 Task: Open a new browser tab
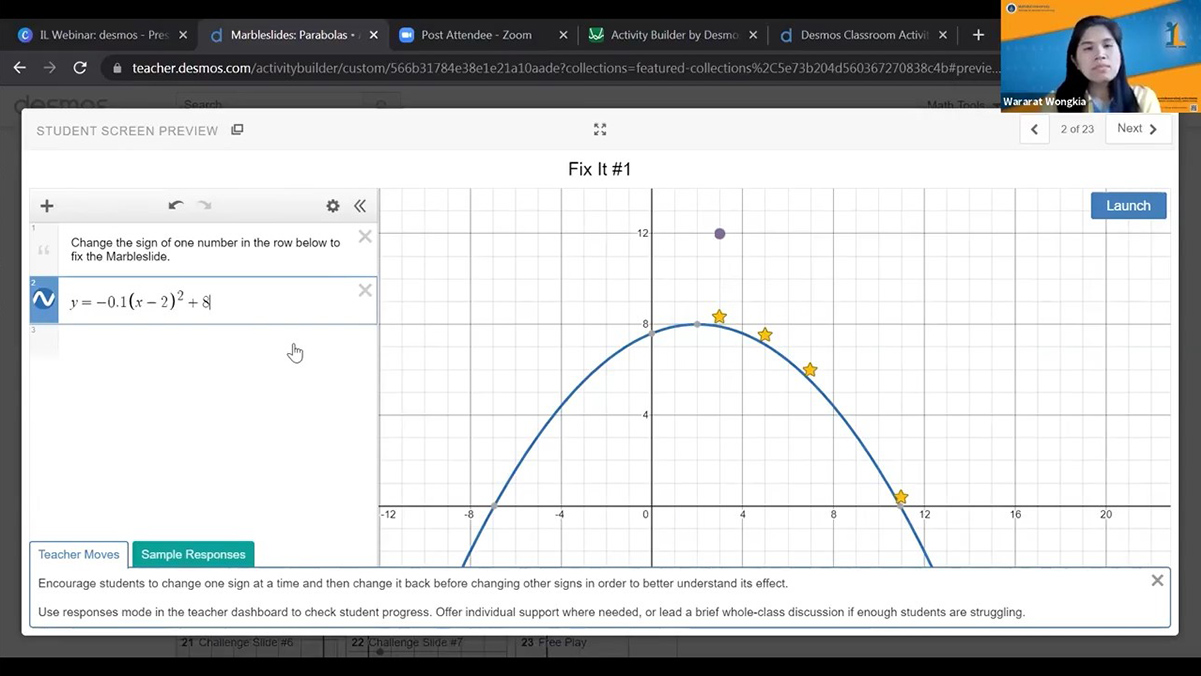(x=978, y=35)
